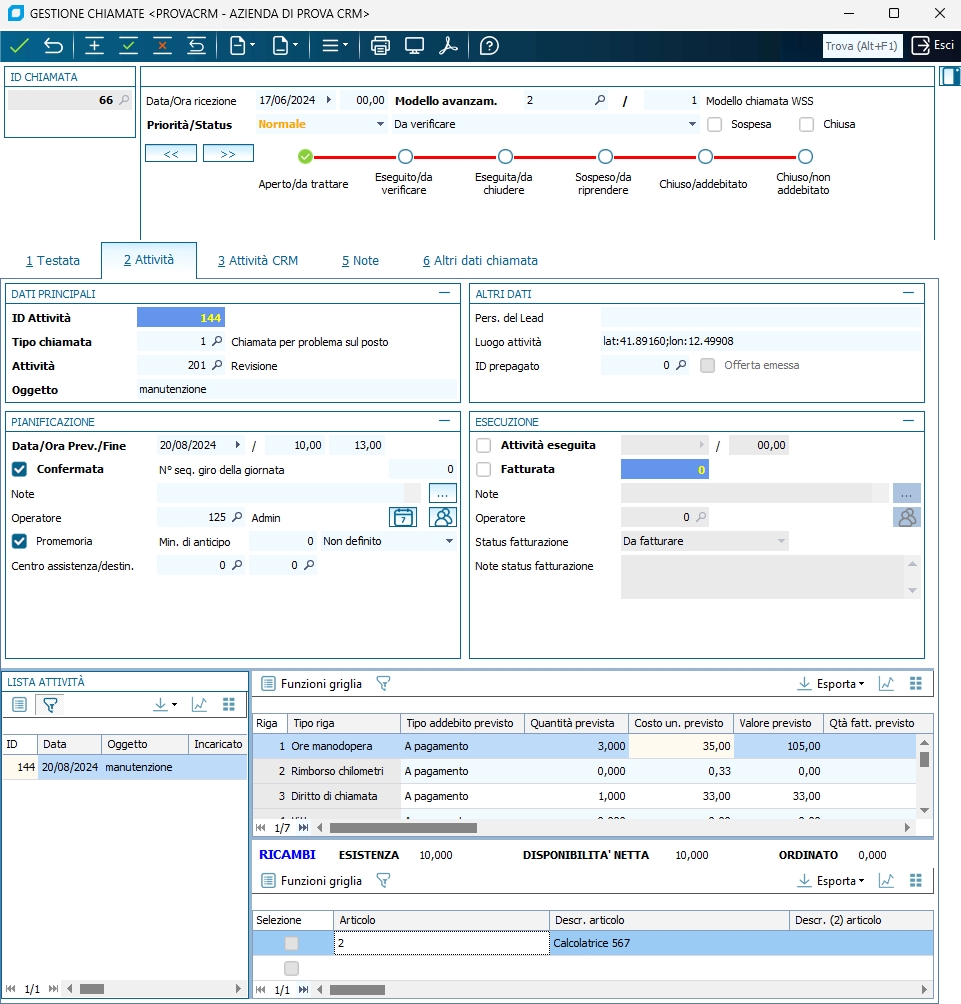Click the help question mark icon
961x1004 pixels.
[489, 46]
